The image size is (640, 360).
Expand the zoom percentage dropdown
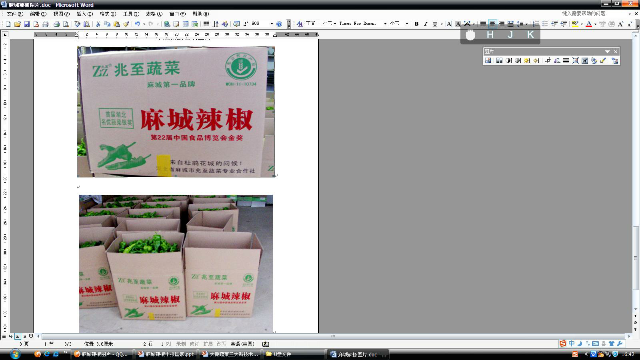tap(272, 24)
